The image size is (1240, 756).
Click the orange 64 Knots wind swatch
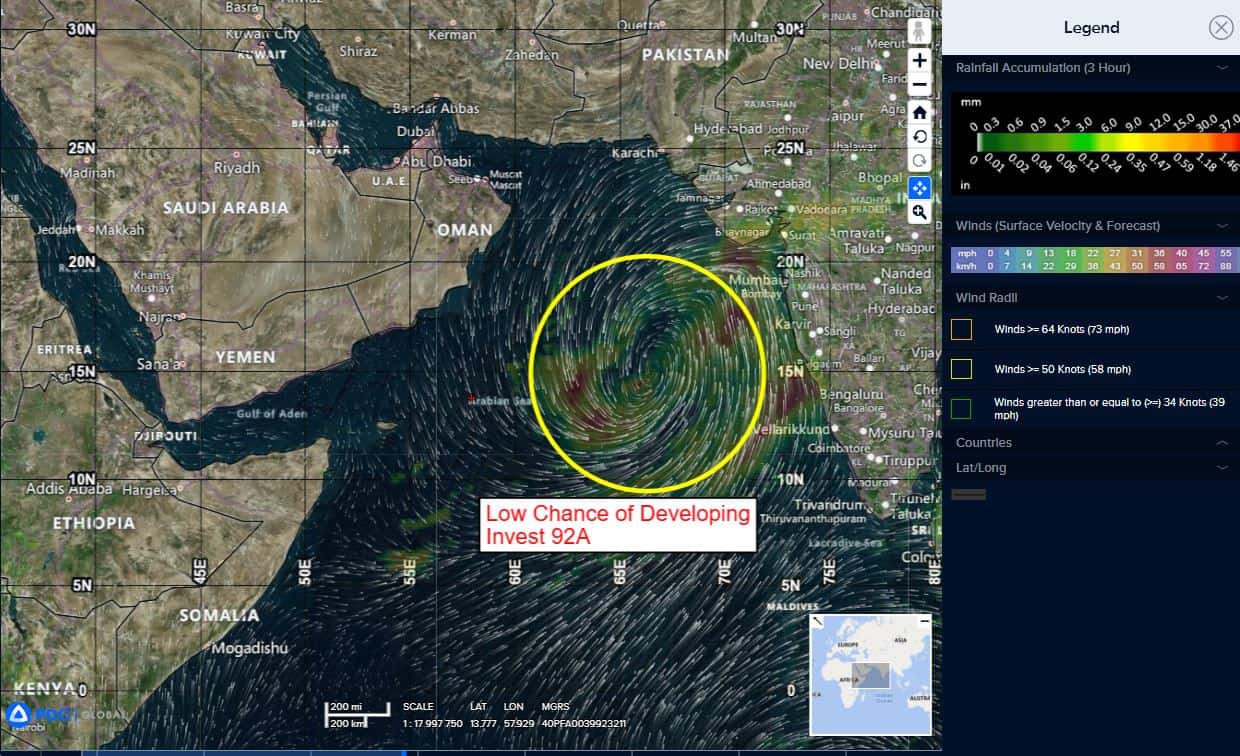(961, 329)
